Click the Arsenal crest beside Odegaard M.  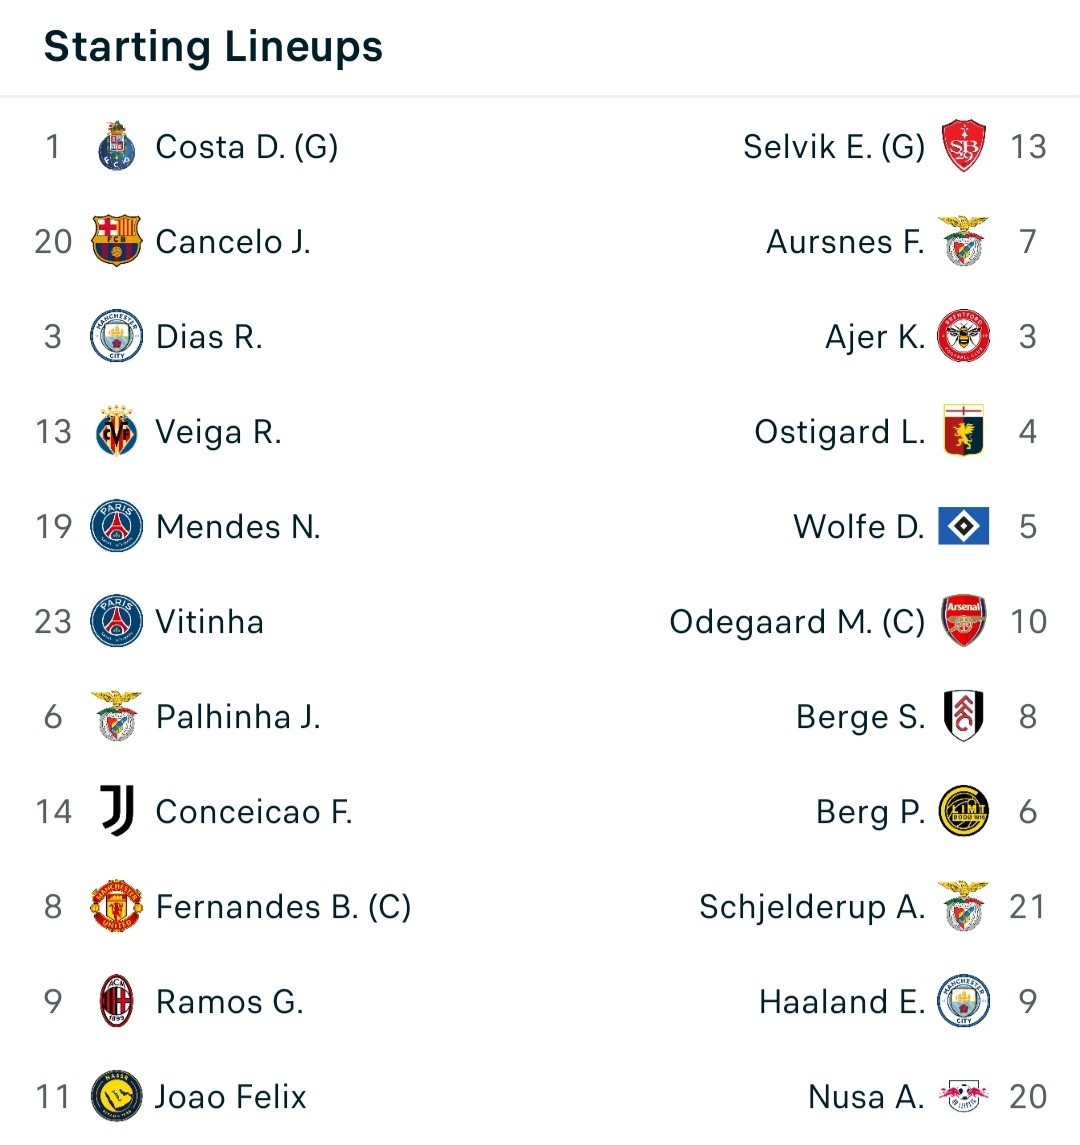coord(963,621)
